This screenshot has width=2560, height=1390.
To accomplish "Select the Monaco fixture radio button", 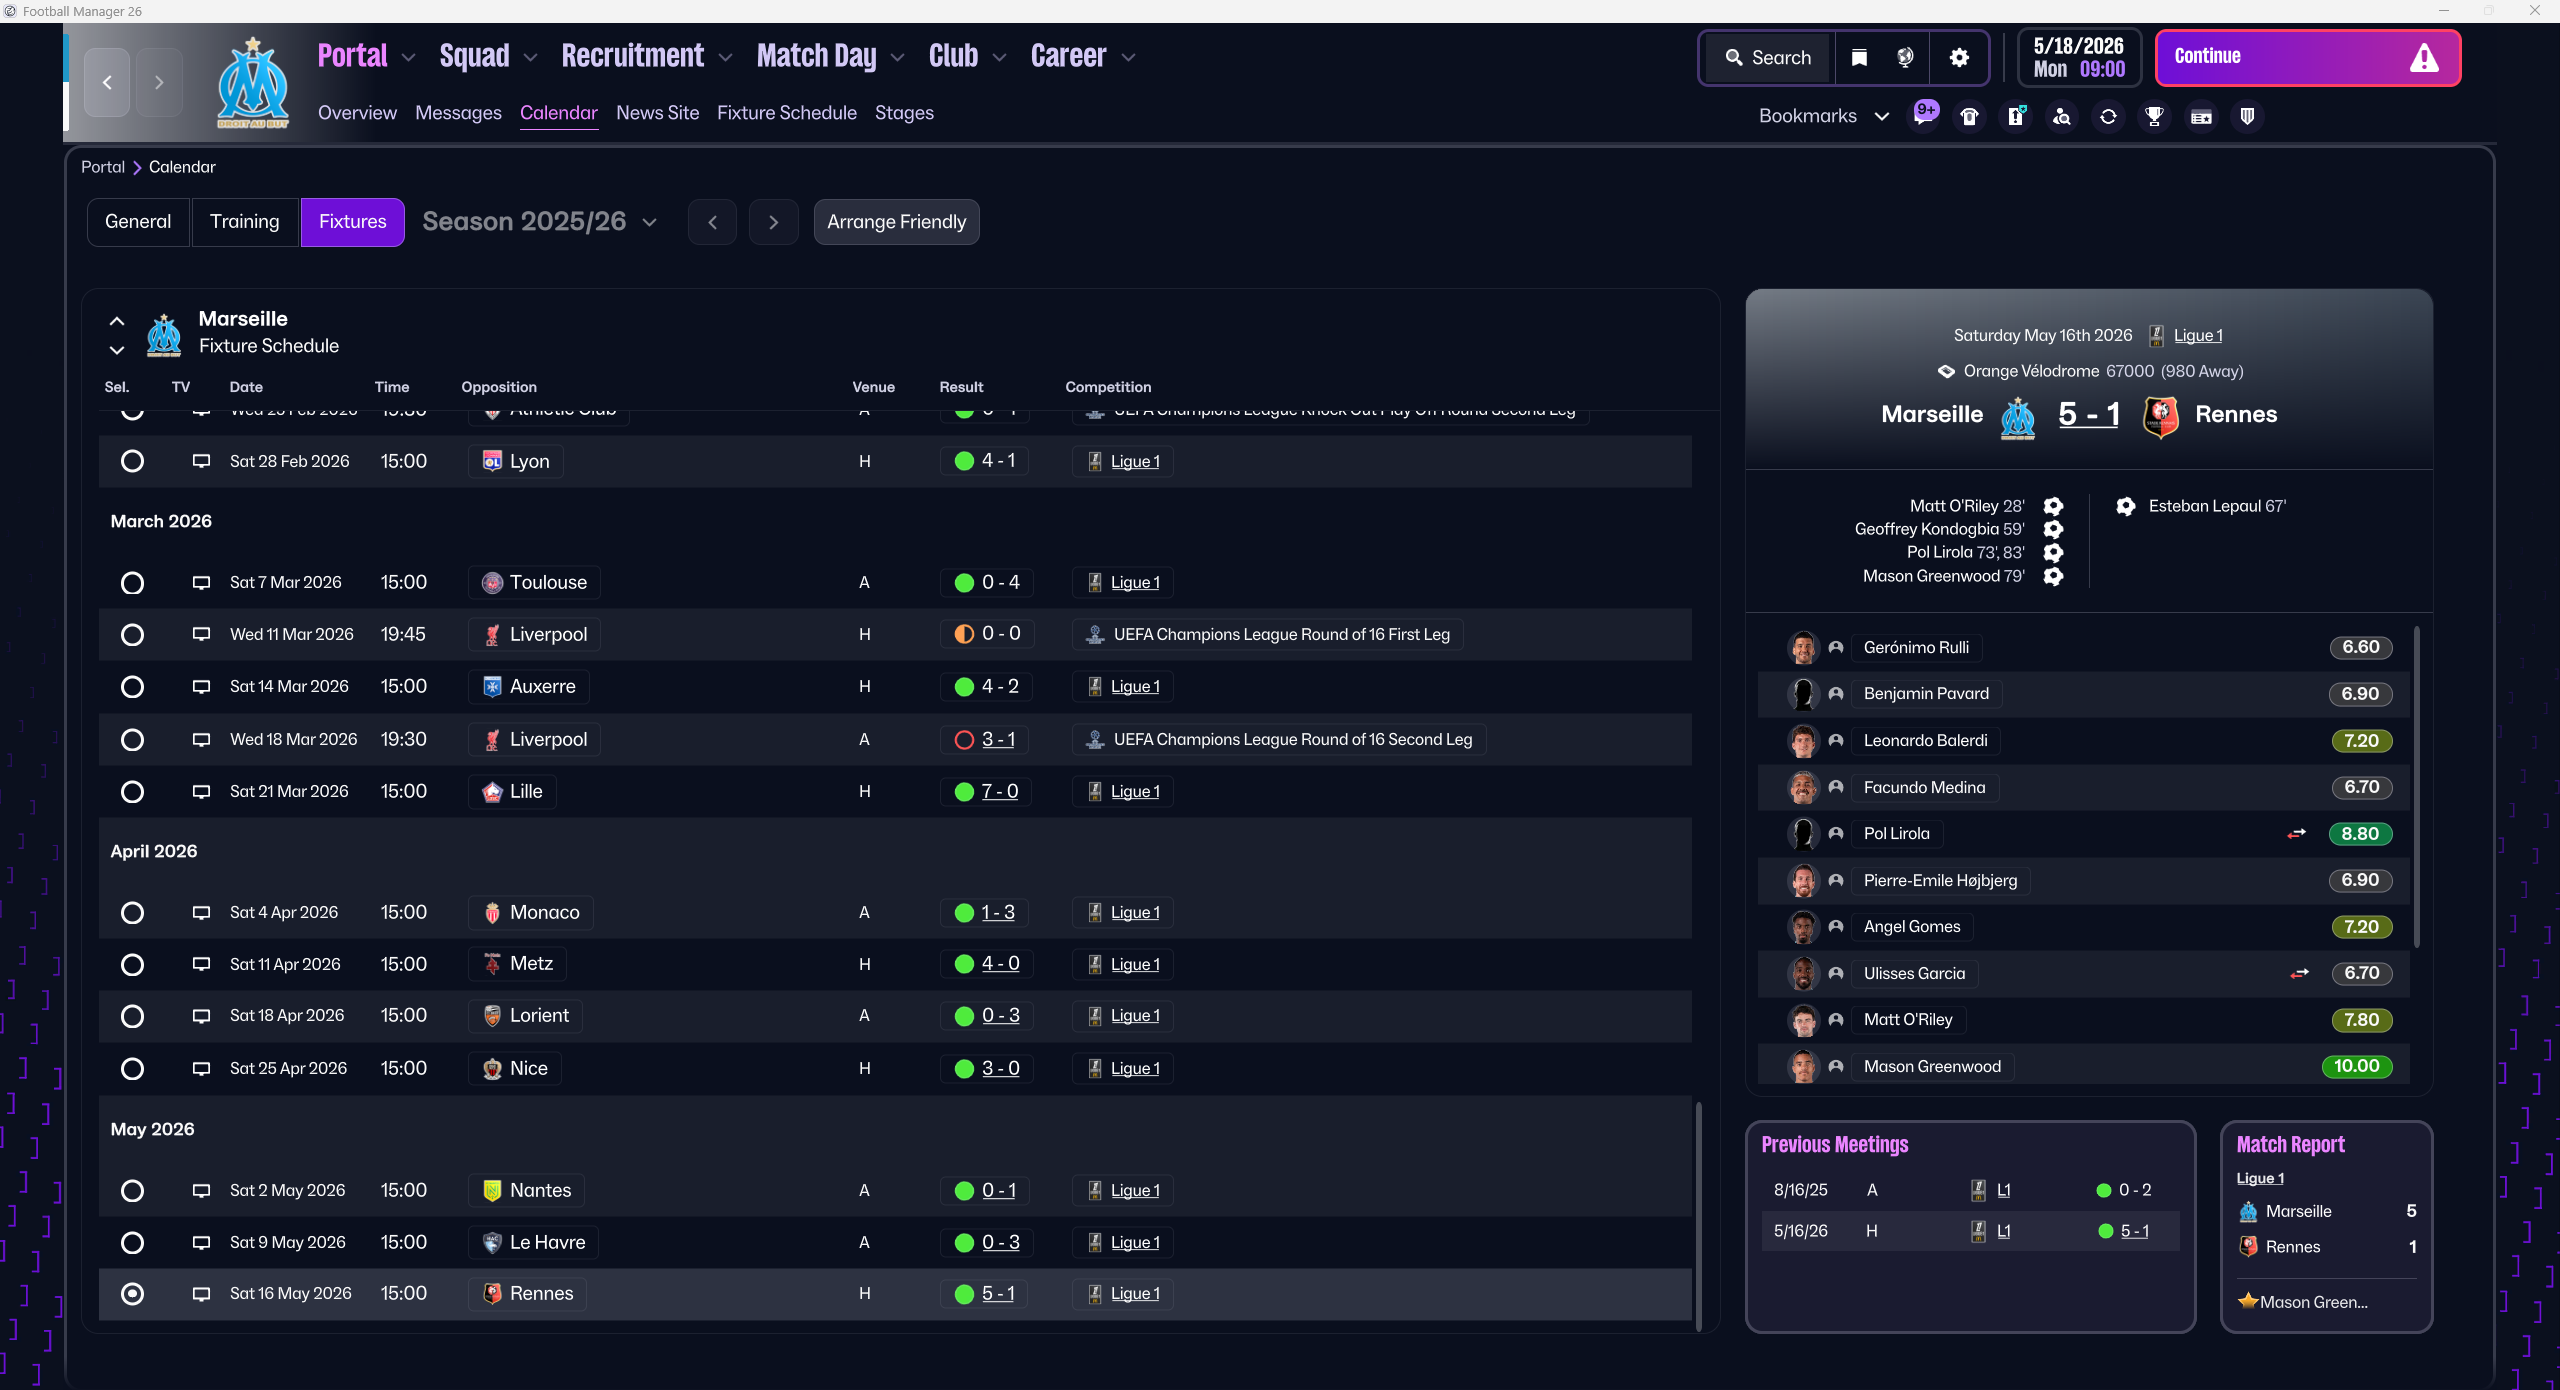I will pos(132,913).
